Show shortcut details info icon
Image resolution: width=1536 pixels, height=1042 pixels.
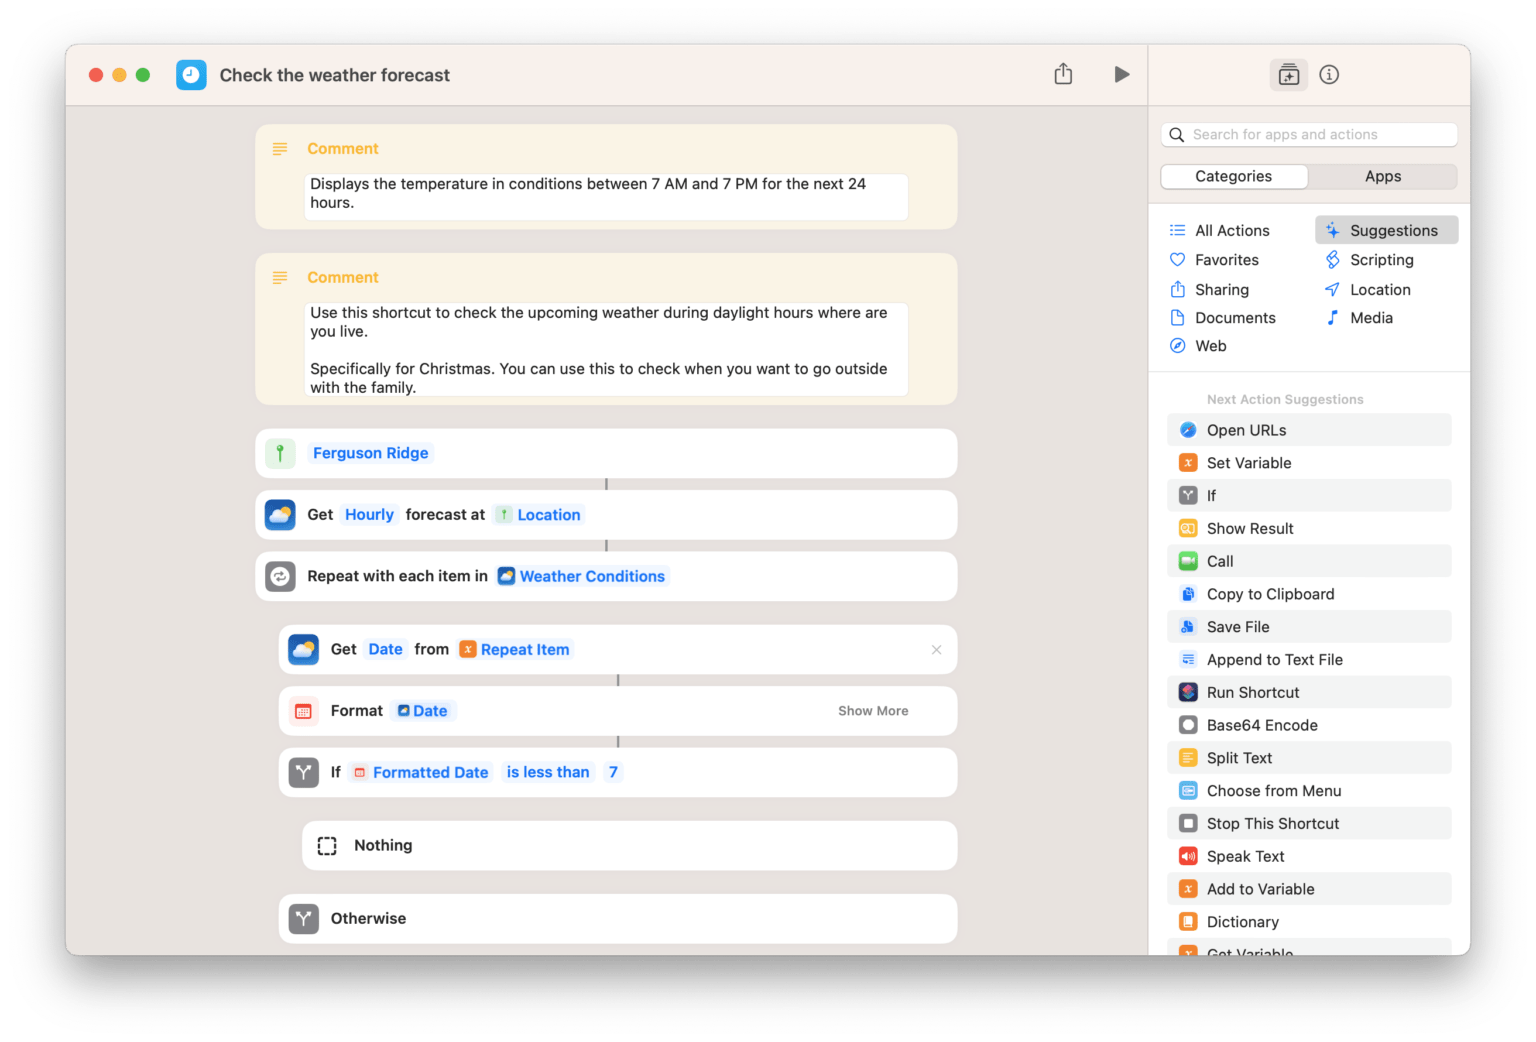click(x=1329, y=75)
